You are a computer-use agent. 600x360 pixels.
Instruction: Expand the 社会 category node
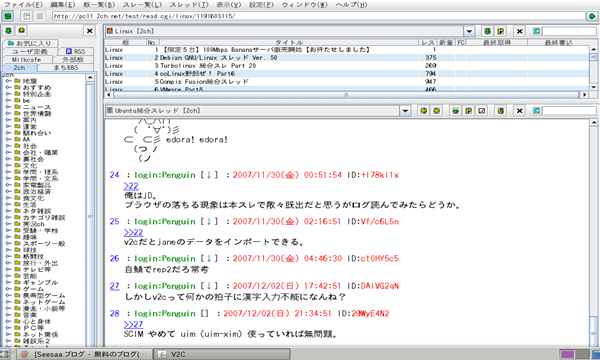(x=8, y=146)
